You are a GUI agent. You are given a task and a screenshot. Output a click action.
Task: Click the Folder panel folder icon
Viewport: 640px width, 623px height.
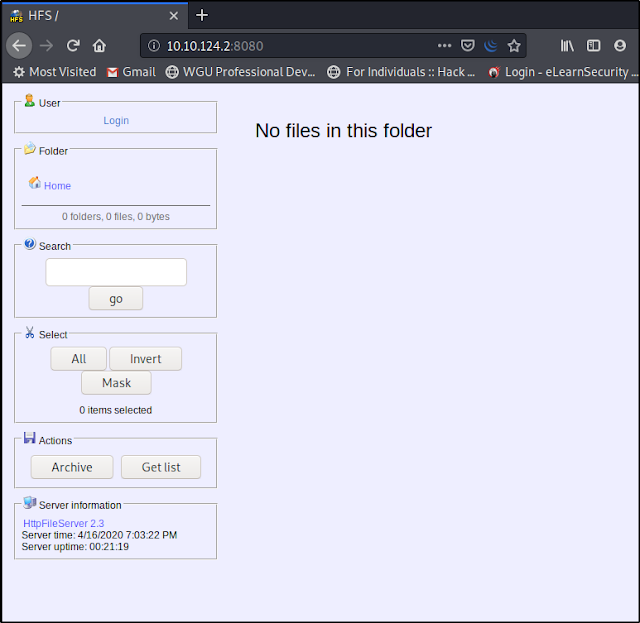click(x=30, y=148)
